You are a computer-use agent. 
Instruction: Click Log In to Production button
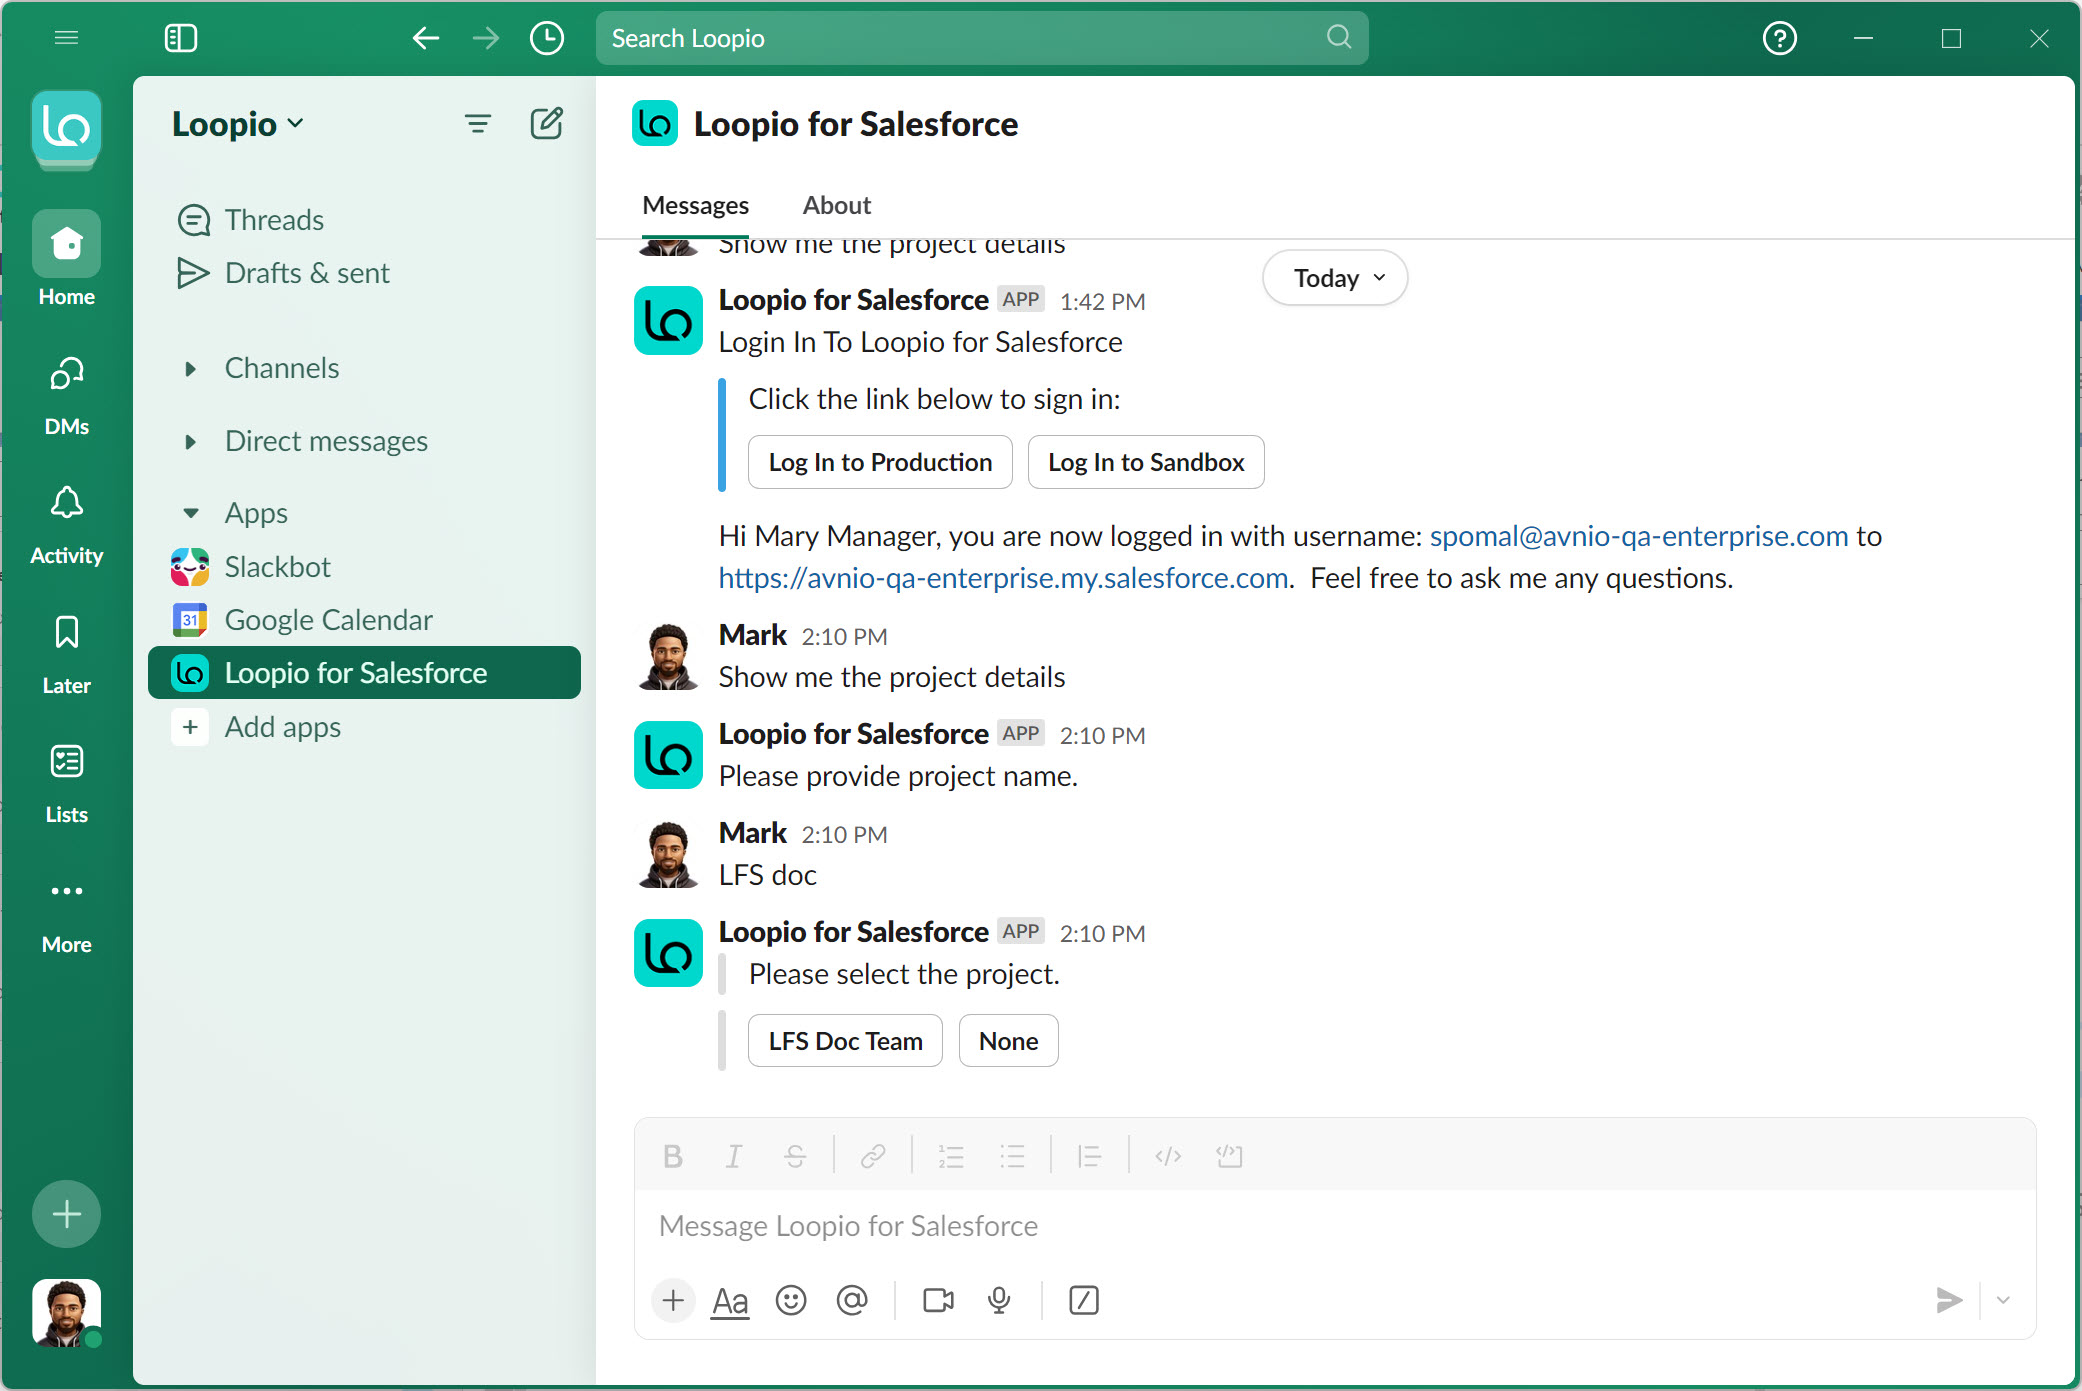point(880,462)
